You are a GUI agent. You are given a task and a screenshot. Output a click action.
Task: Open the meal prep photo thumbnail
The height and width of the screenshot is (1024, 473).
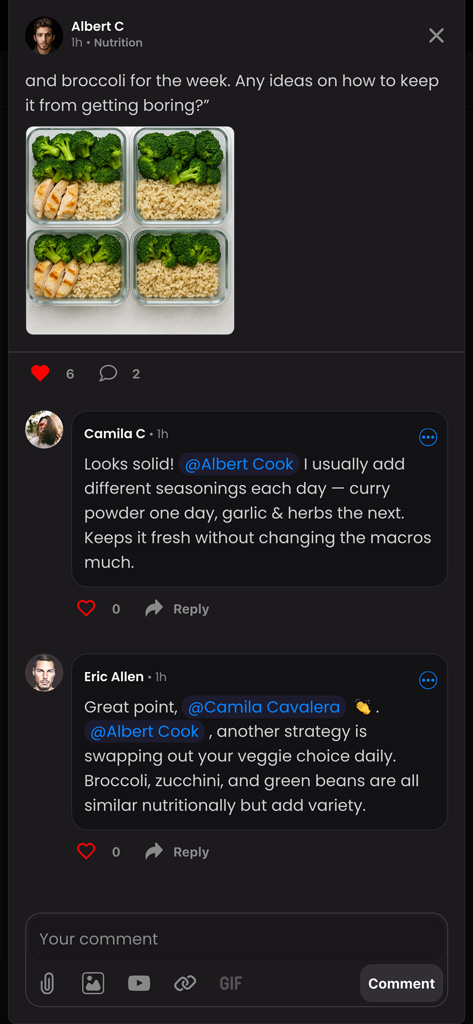pos(130,231)
